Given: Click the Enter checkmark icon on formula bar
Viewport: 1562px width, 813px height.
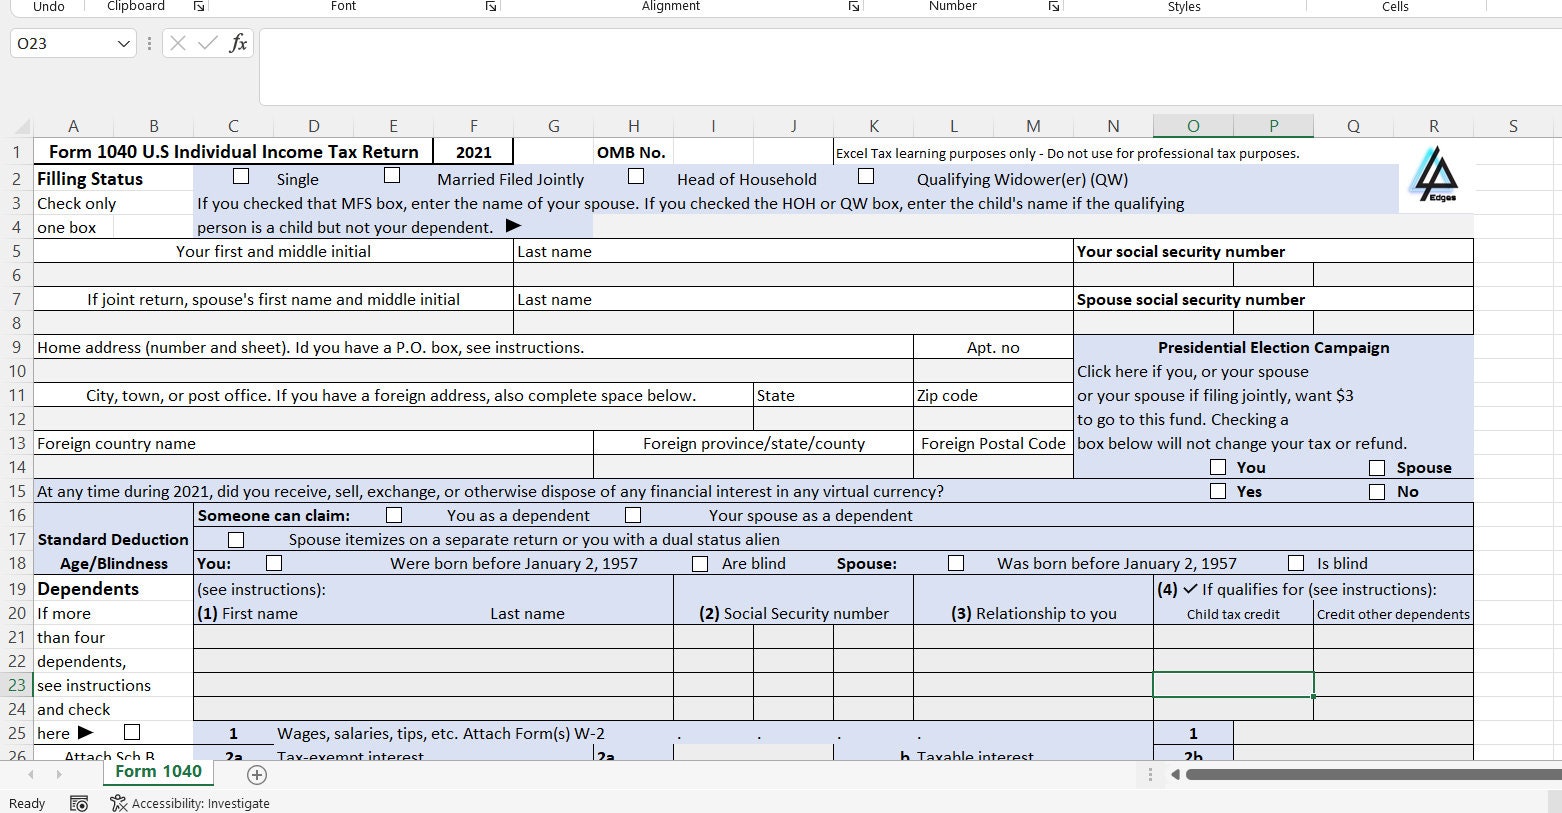Looking at the screenshot, I should tap(206, 43).
